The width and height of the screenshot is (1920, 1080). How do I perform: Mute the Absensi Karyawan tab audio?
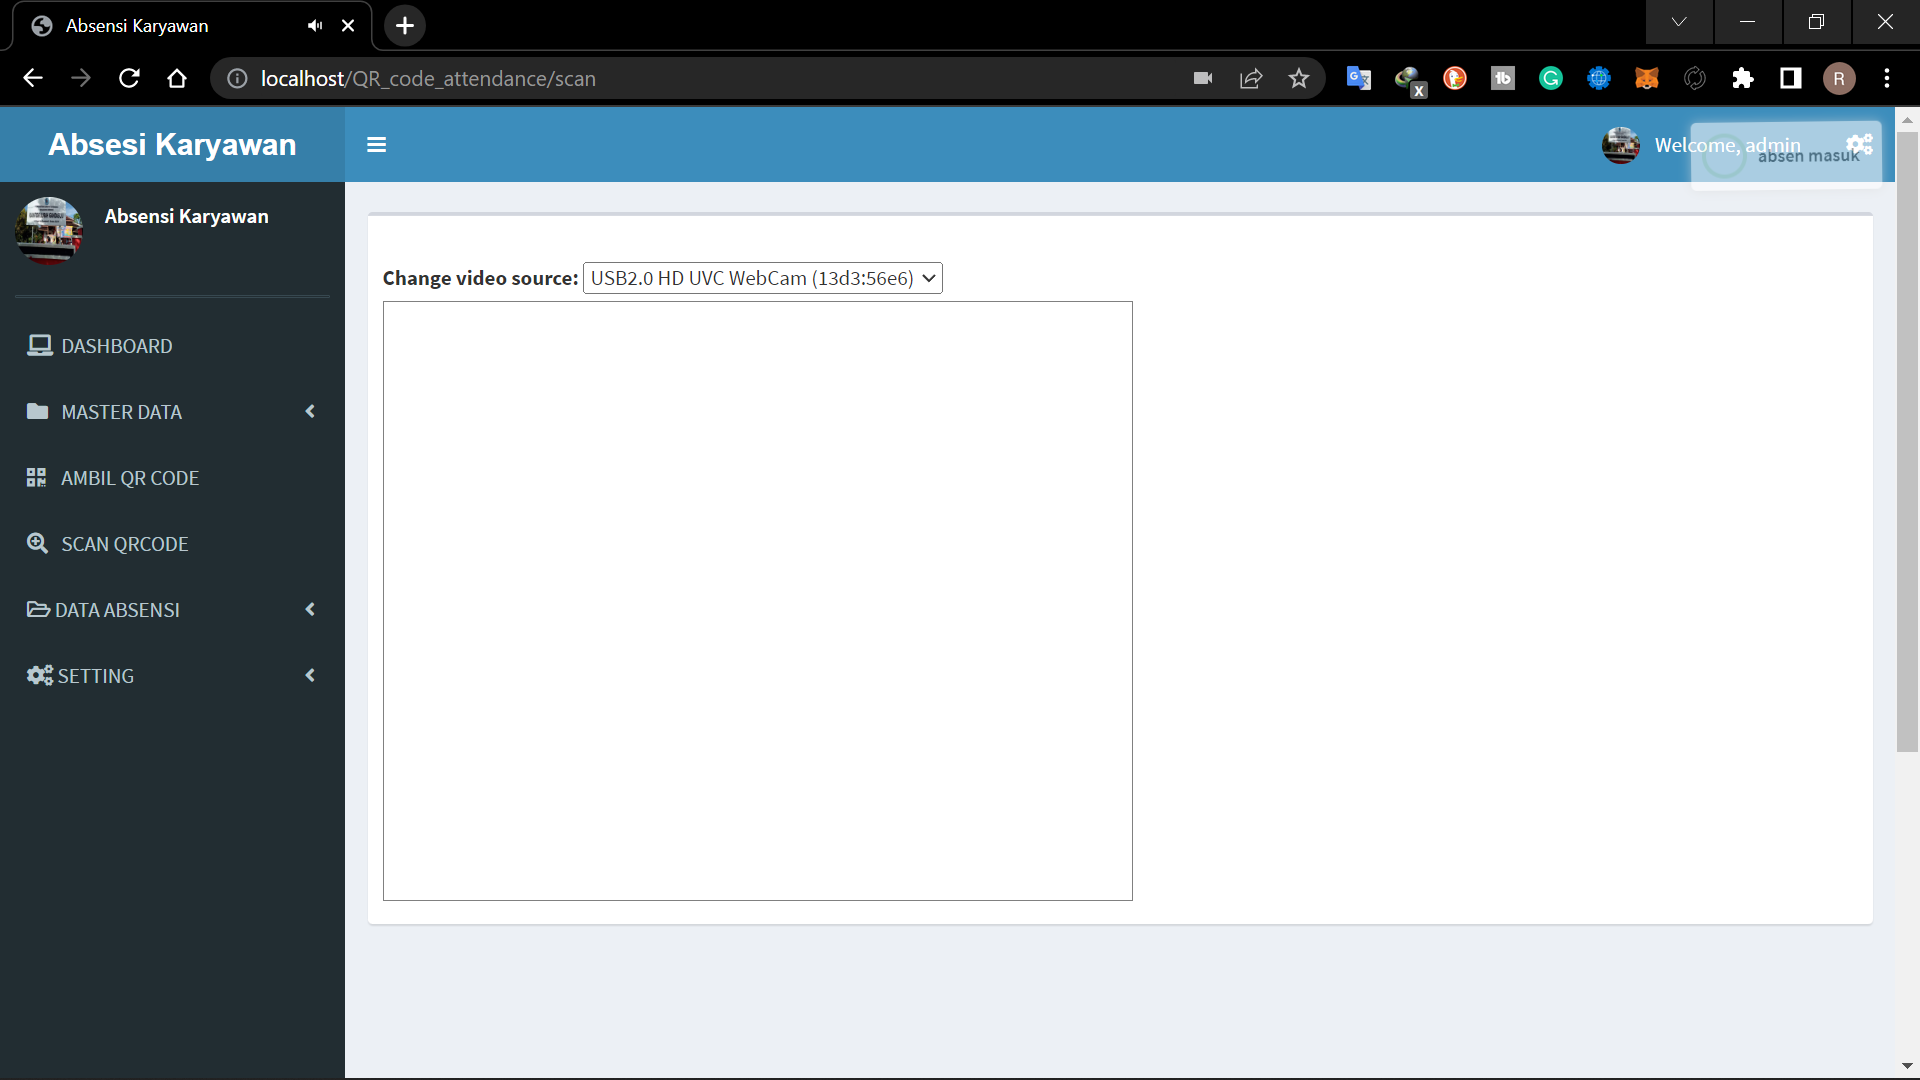315,25
